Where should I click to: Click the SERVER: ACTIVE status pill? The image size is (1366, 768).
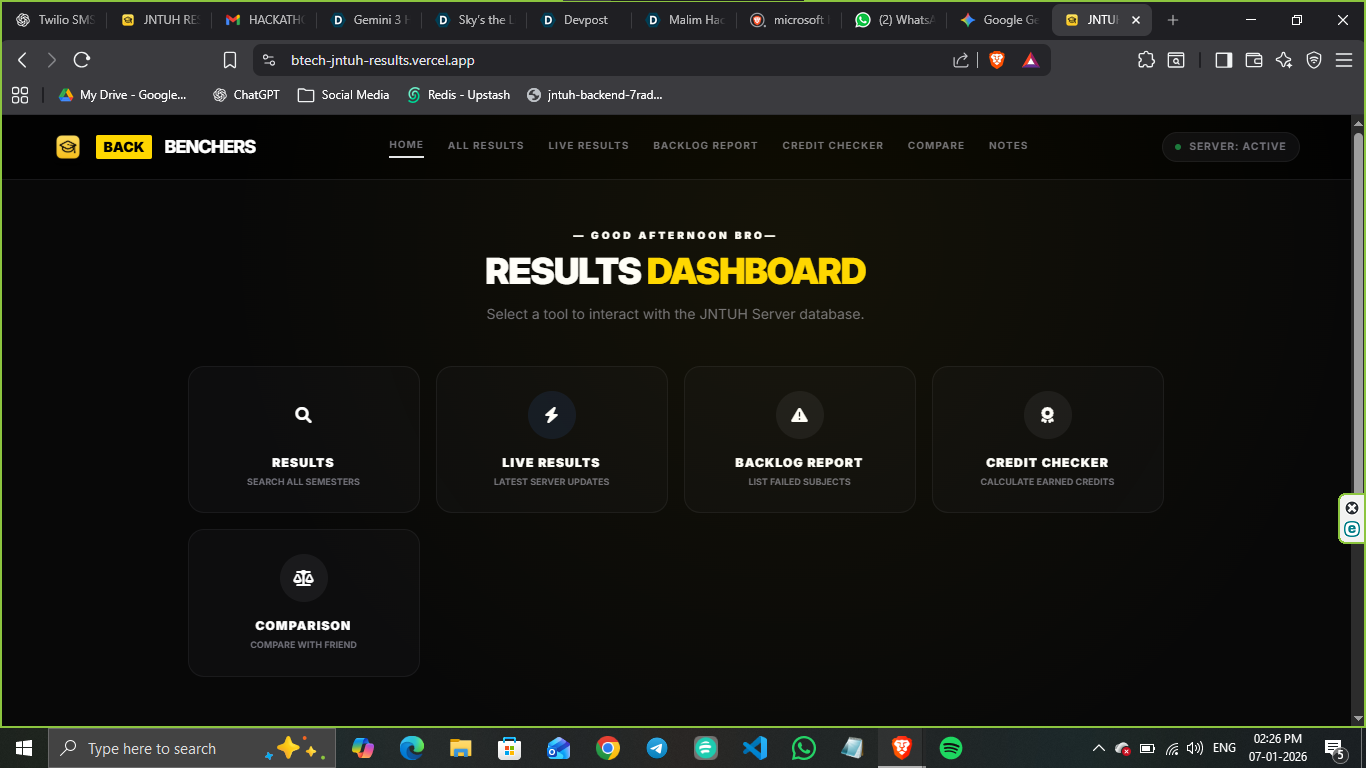click(x=1231, y=147)
